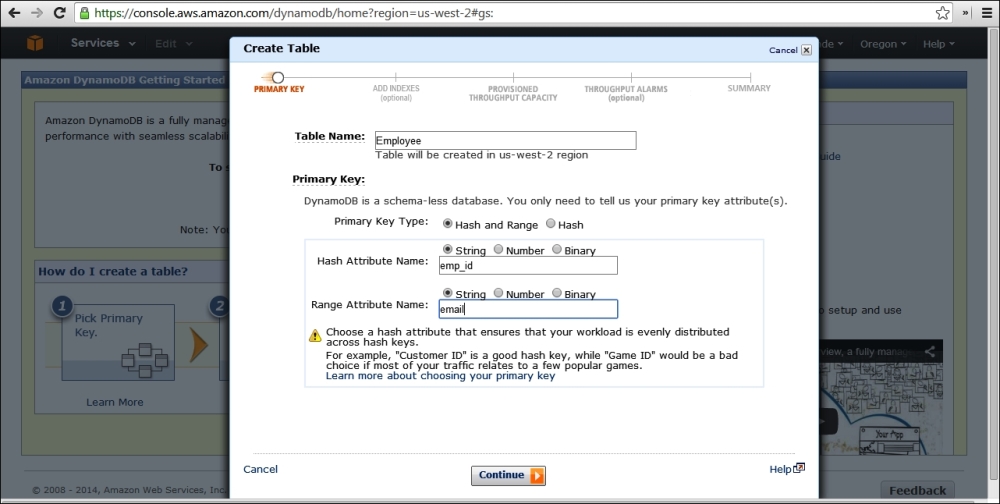Show hidden extensions chevron icon
Screen dimensions: 1000x504
pos(966,13)
